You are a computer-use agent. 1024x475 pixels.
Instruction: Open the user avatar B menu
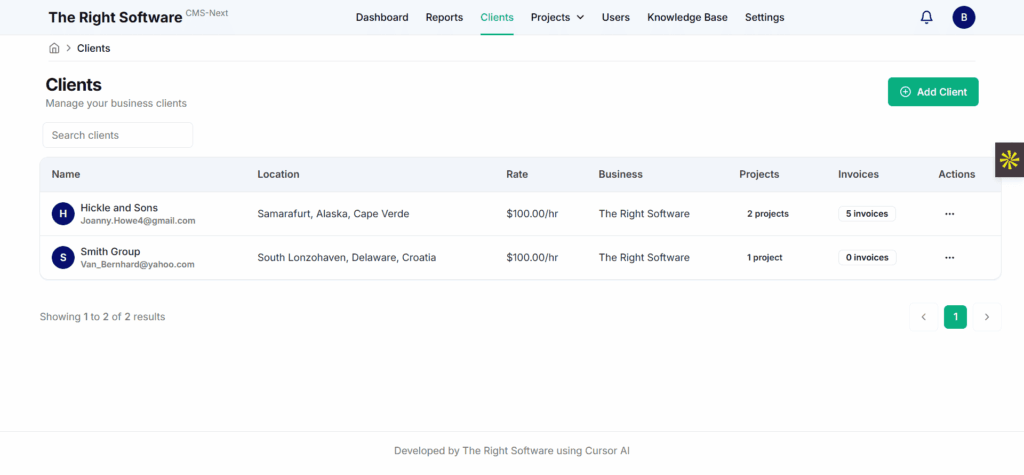[x=963, y=18]
